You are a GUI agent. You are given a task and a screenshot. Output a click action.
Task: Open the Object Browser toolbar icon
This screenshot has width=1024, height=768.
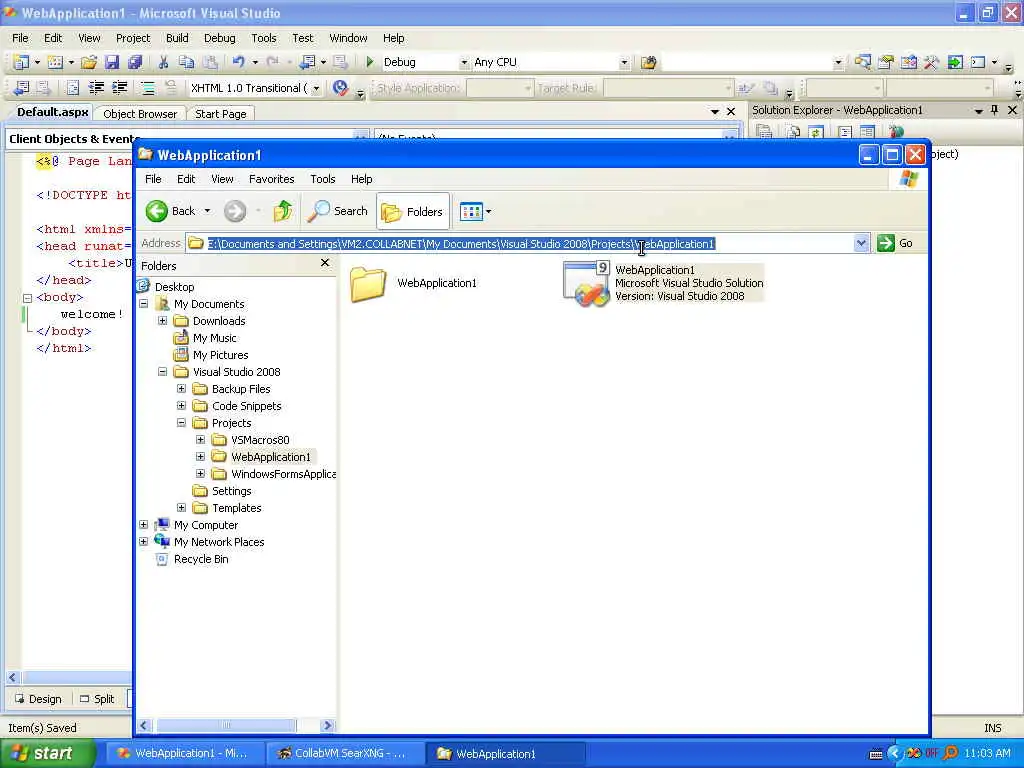point(908,62)
